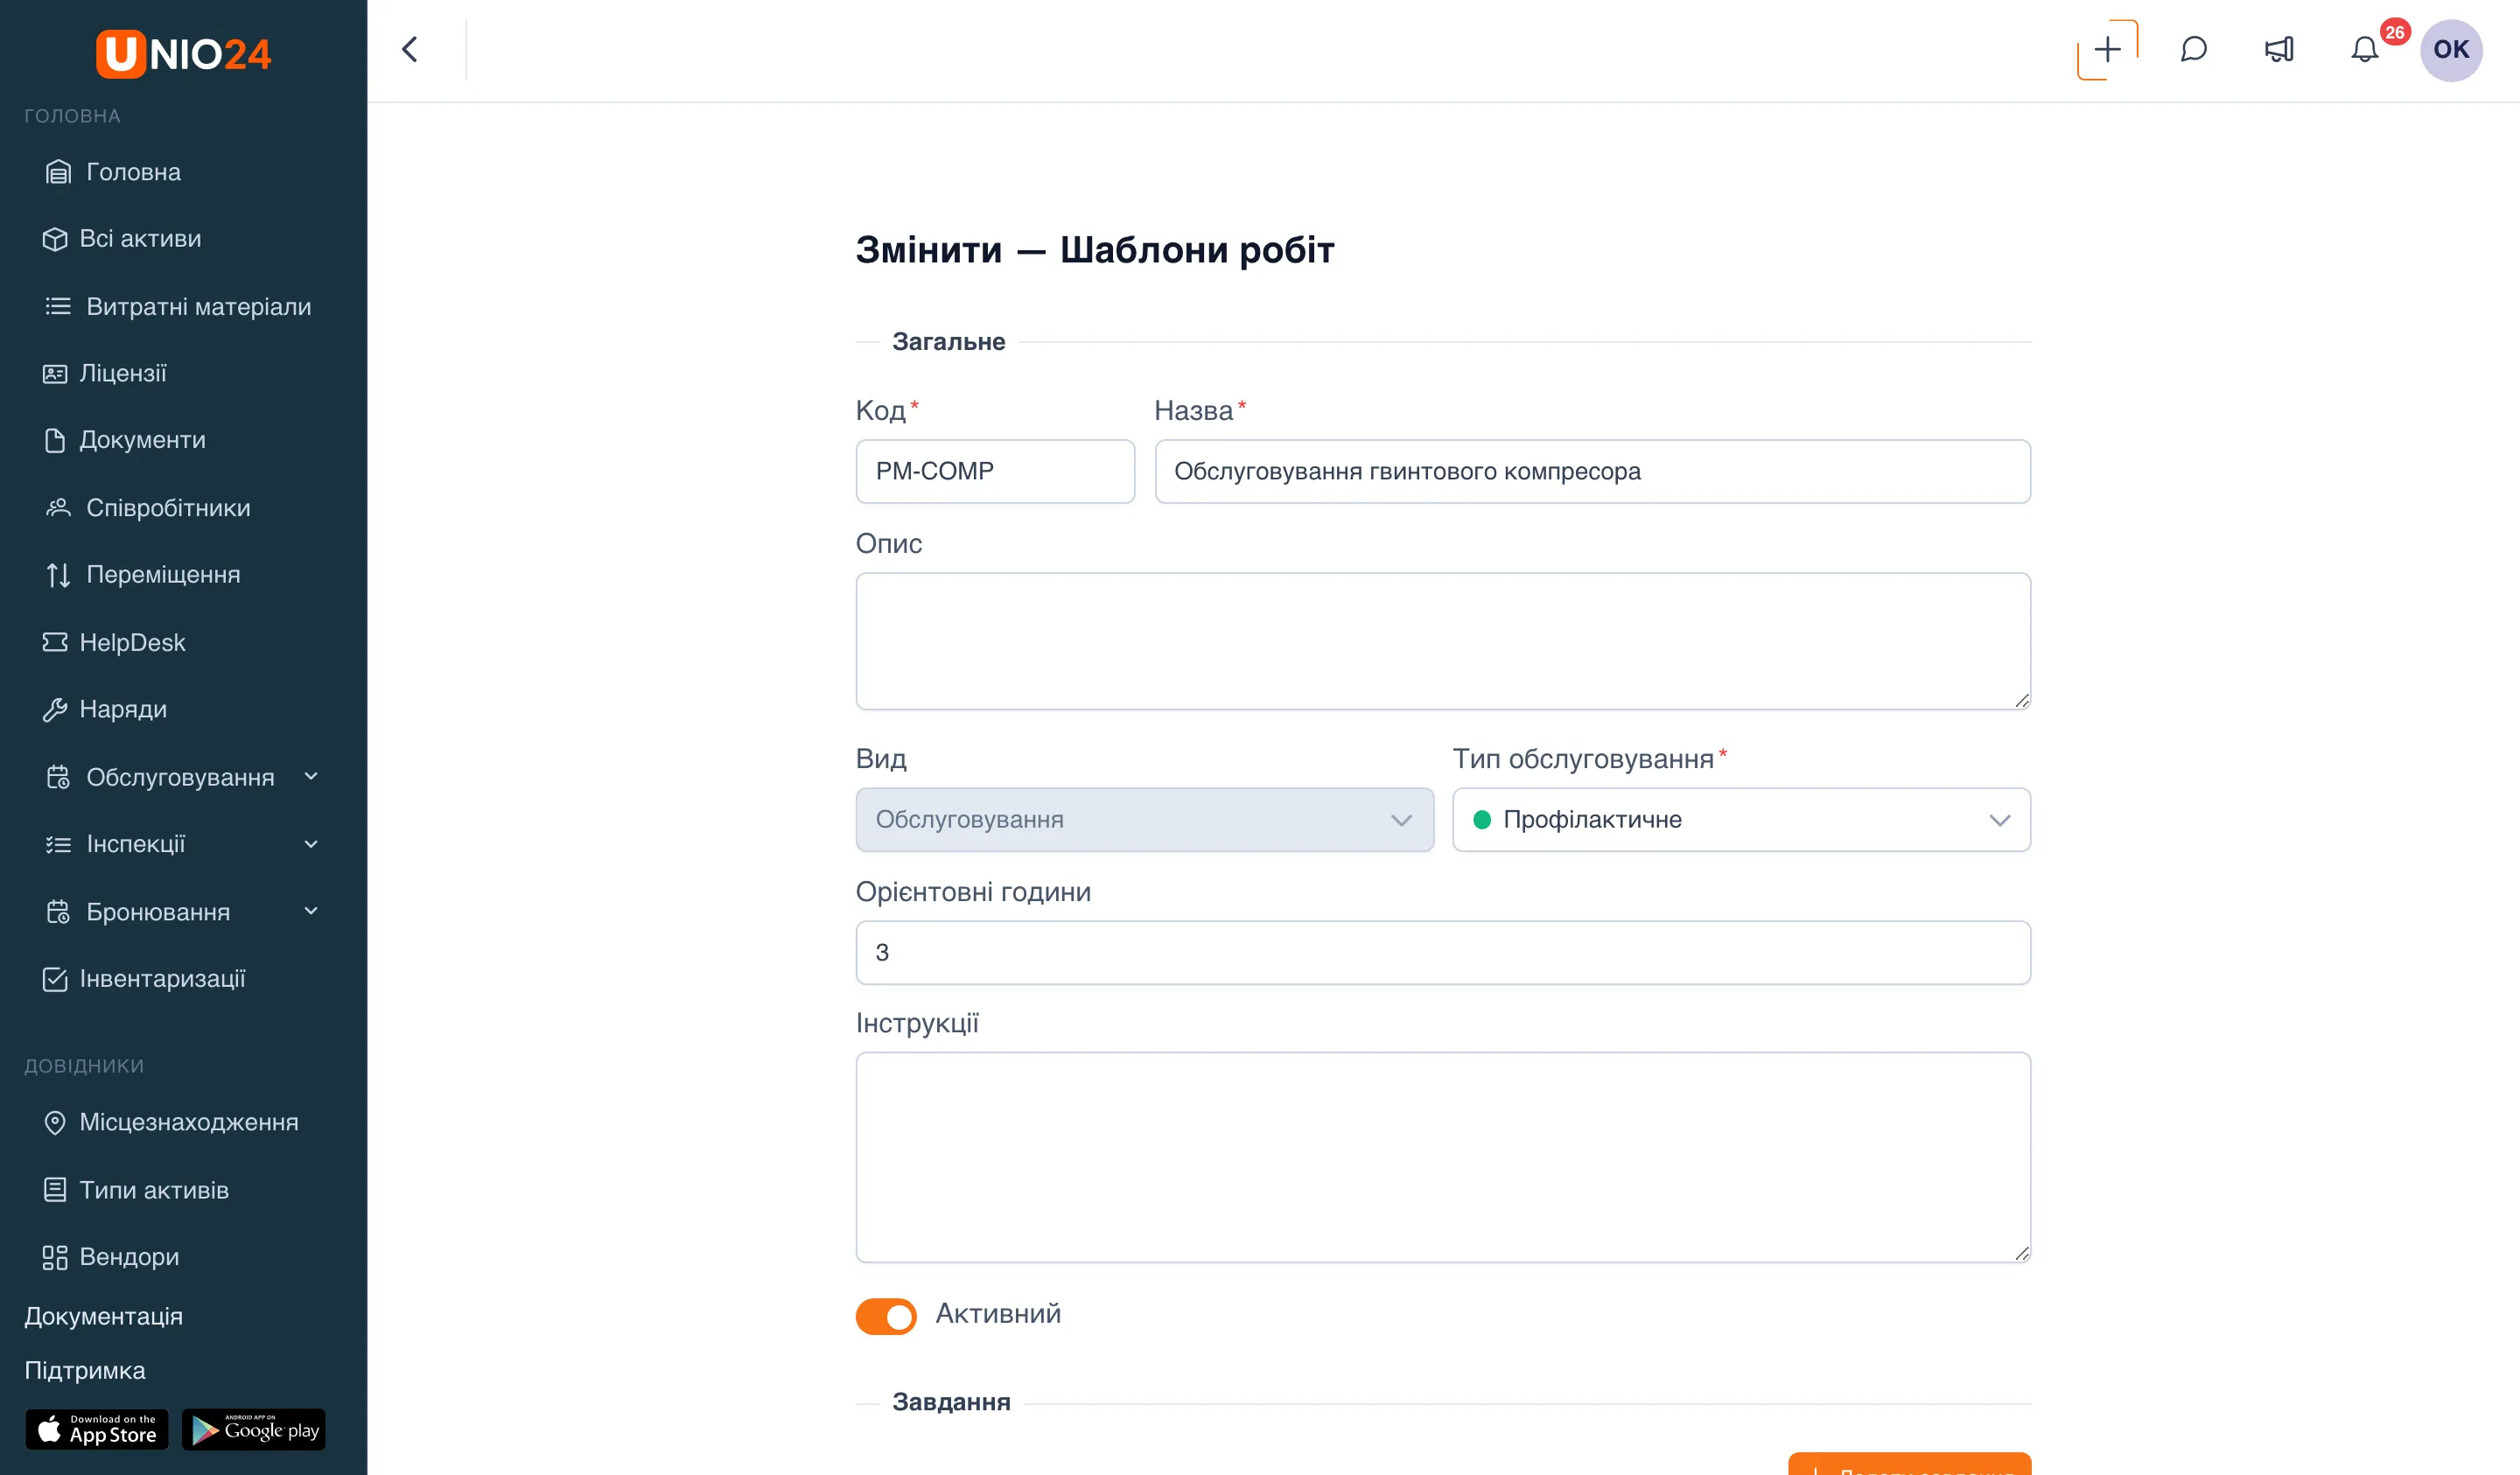The image size is (2520, 1475).
Task: Click the Головна home icon
Action: tap(58, 172)
